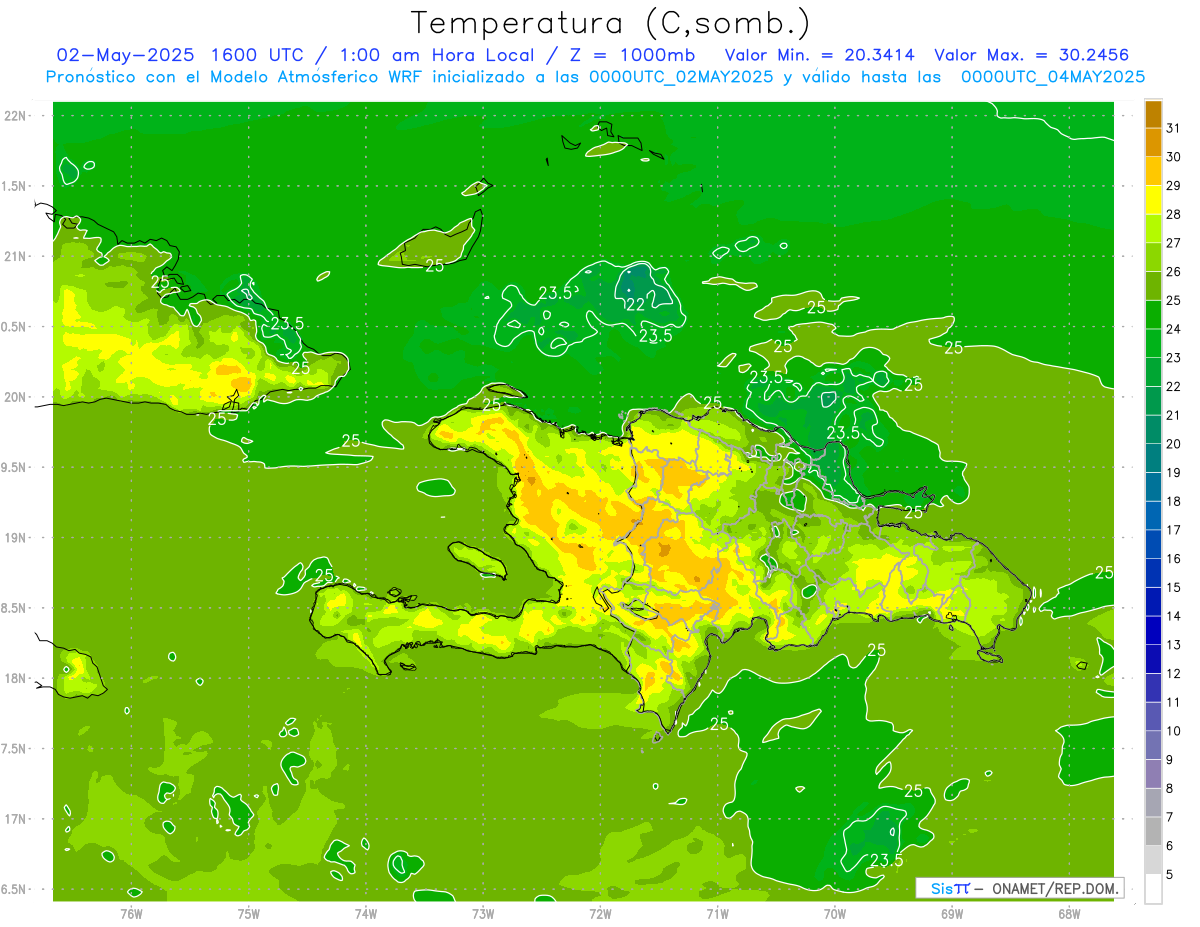Click the 19N latitude axis label

(x=15, y=537)
